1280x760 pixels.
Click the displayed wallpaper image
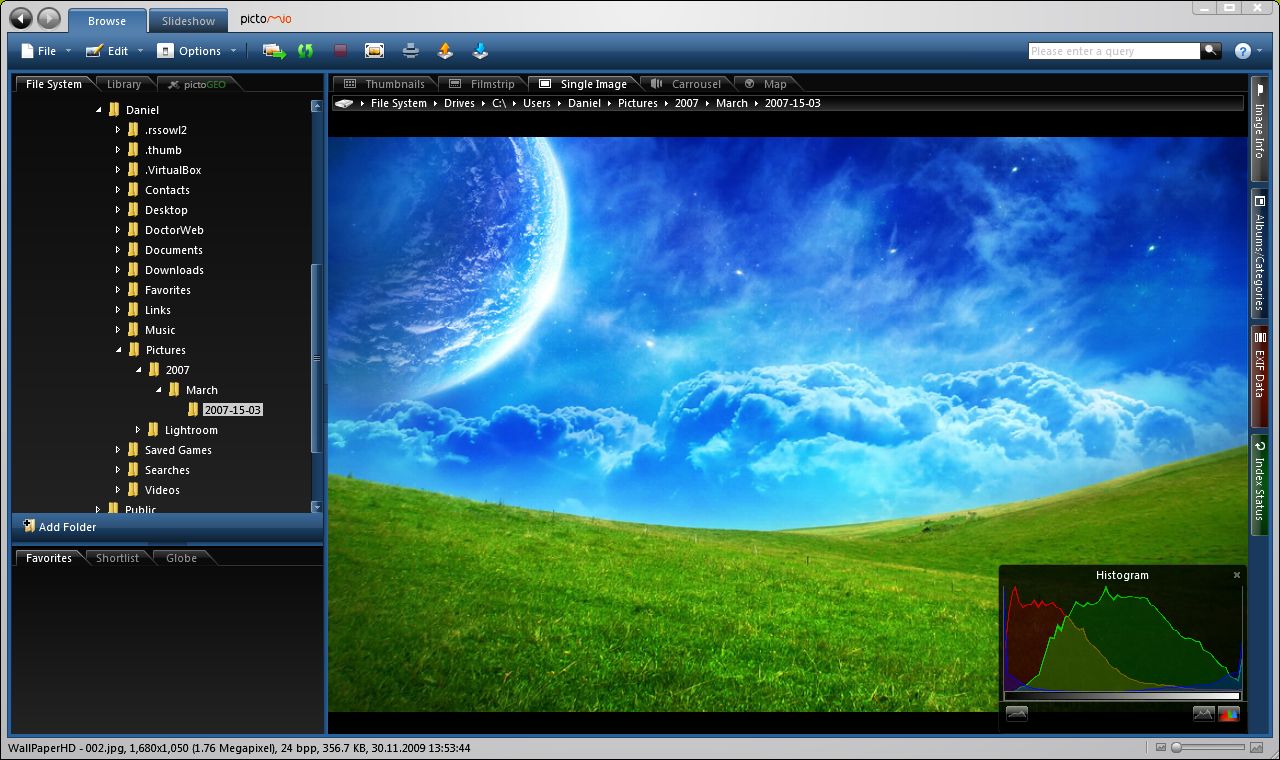coord(790,424)
